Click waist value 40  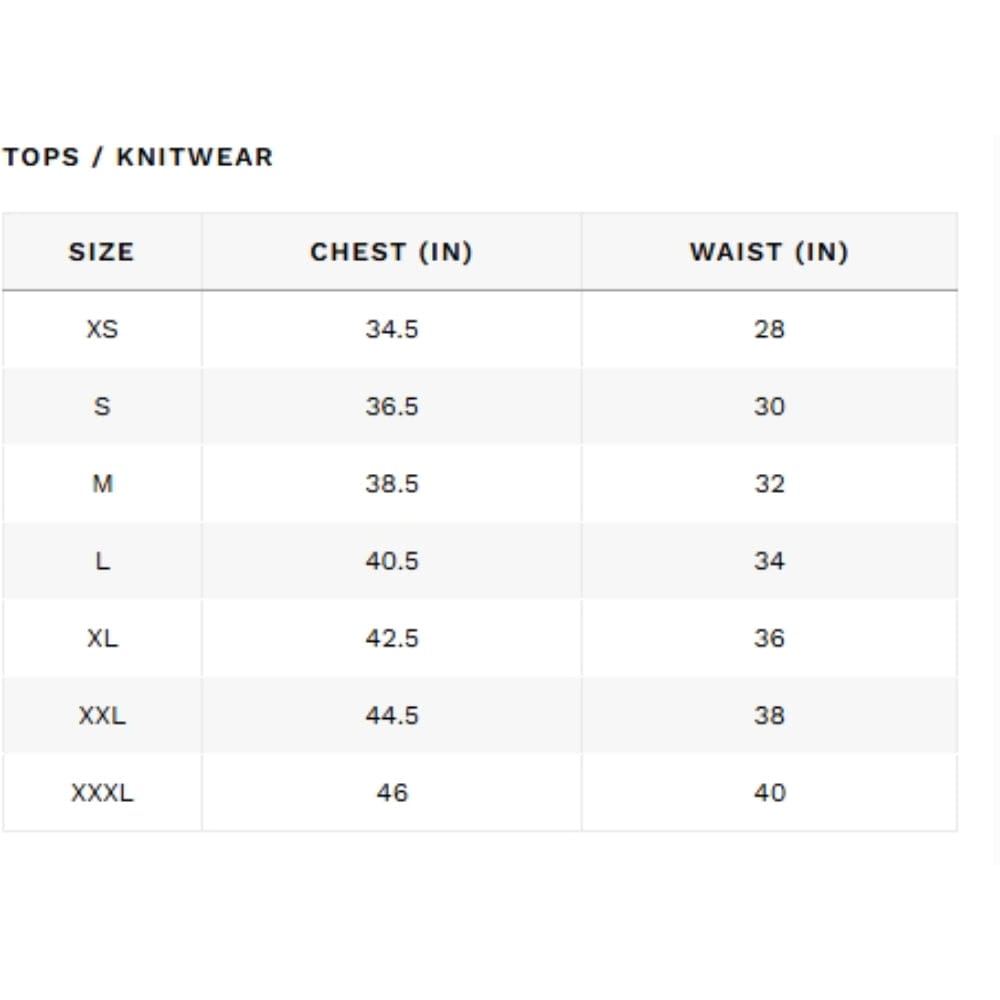coord(769,793)
